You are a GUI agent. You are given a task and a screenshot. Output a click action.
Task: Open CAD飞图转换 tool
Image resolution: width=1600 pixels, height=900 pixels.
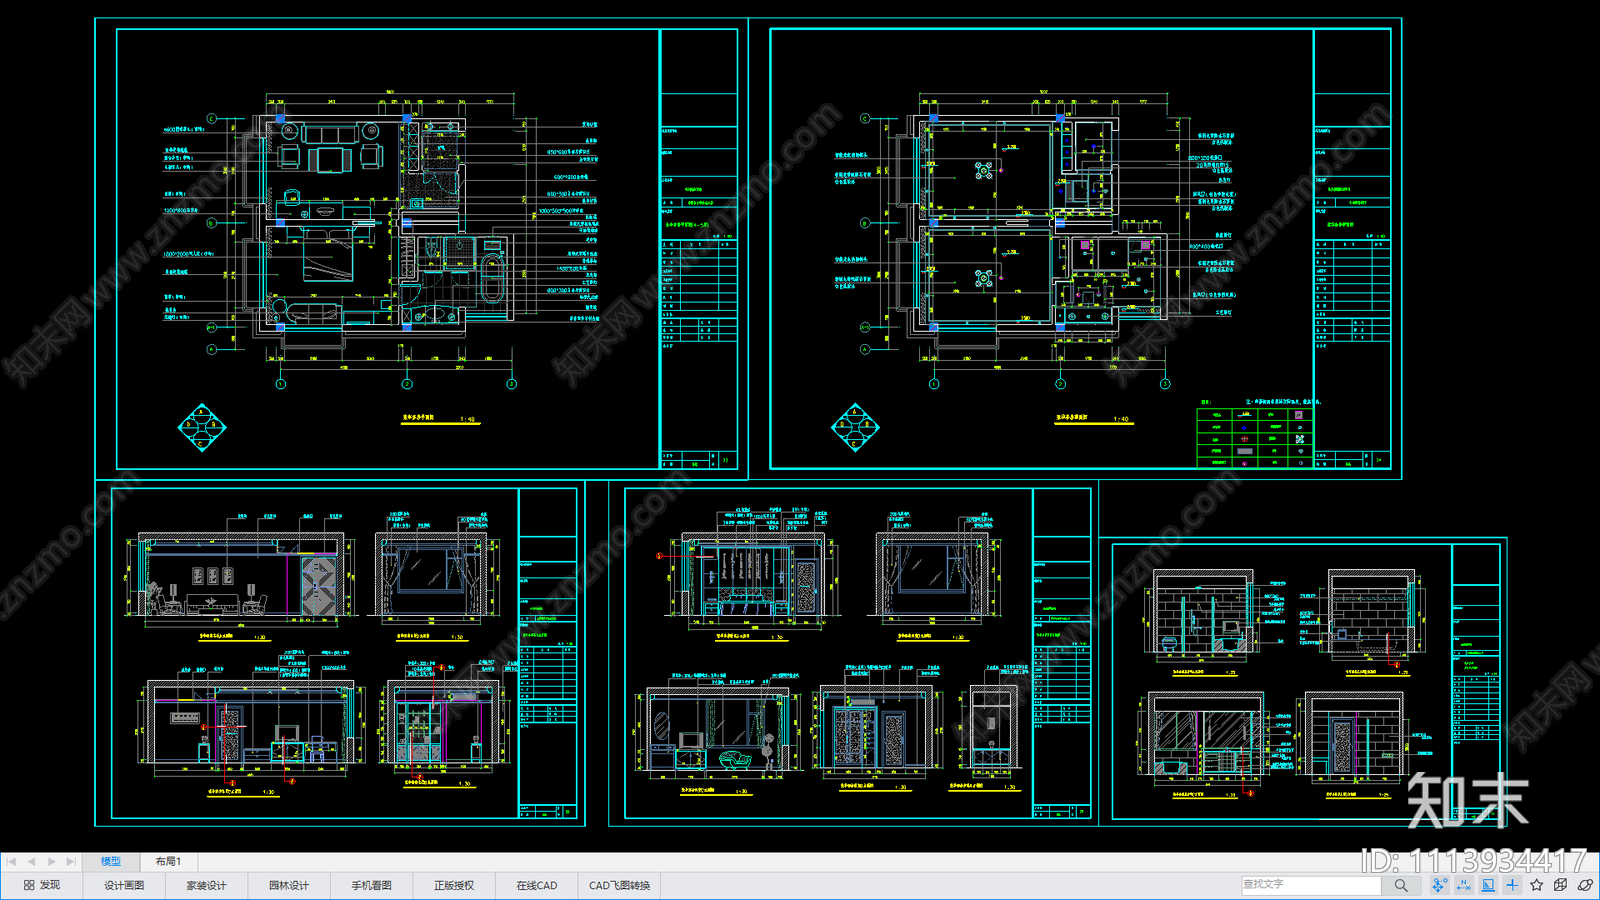pyautogui.click(x=619, y=885)
